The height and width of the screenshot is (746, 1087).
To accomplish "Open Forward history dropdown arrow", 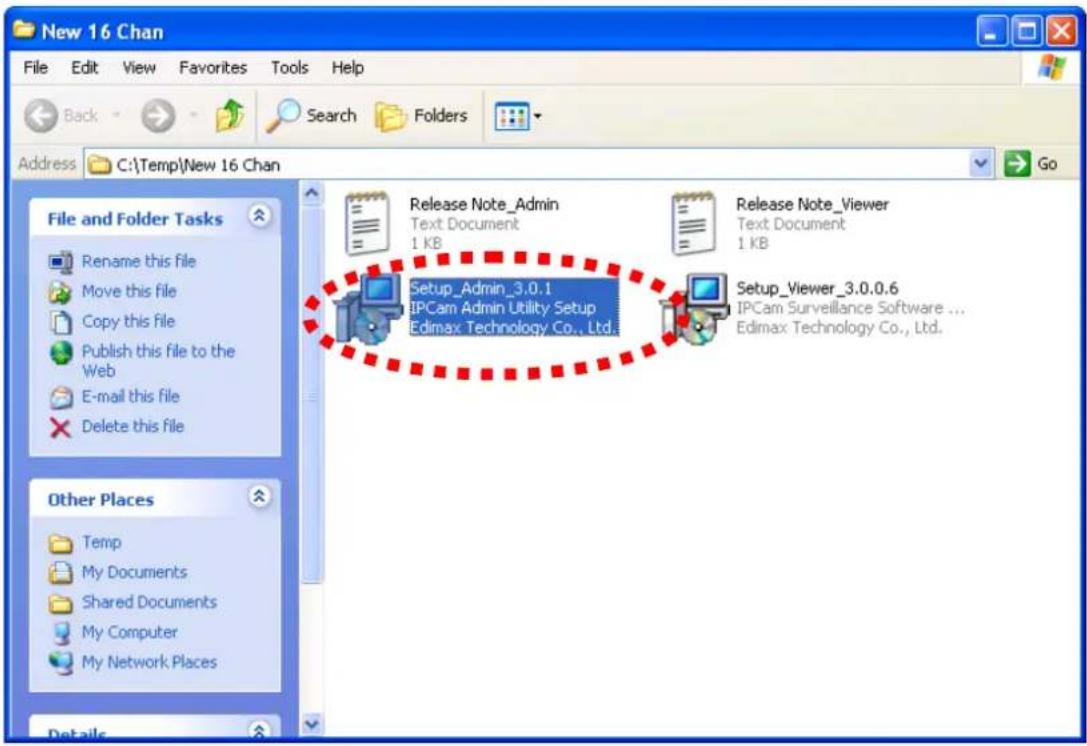I will [x=193, y=116].
